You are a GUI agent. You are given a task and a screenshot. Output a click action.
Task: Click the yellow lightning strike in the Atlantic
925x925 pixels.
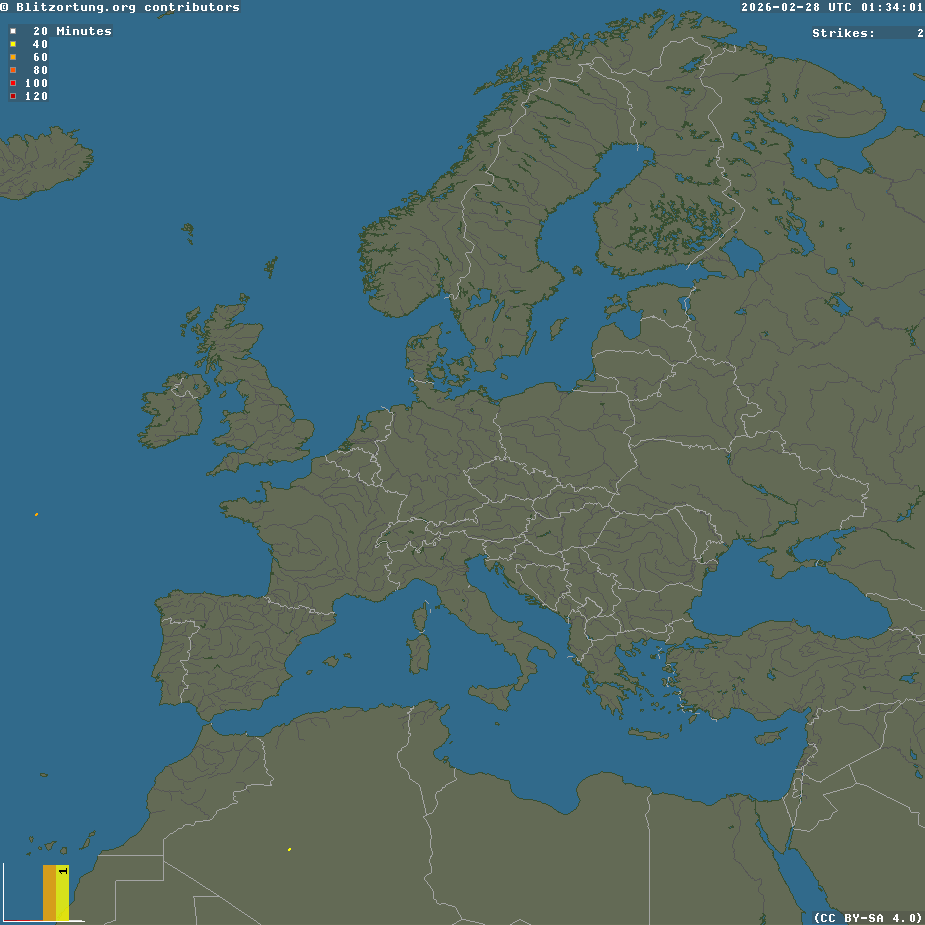(x=37, y=514)
